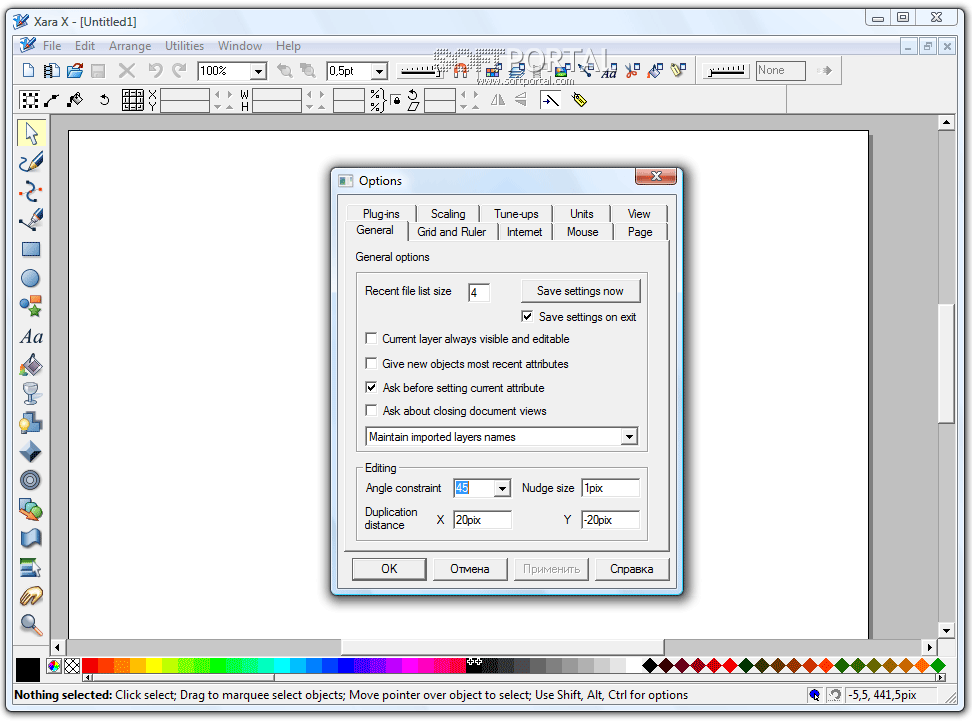The width and height of the screenshot is (972, 725).
Task: Uncheck Ask before setting current attribute
Action: [x=371, y=387]
